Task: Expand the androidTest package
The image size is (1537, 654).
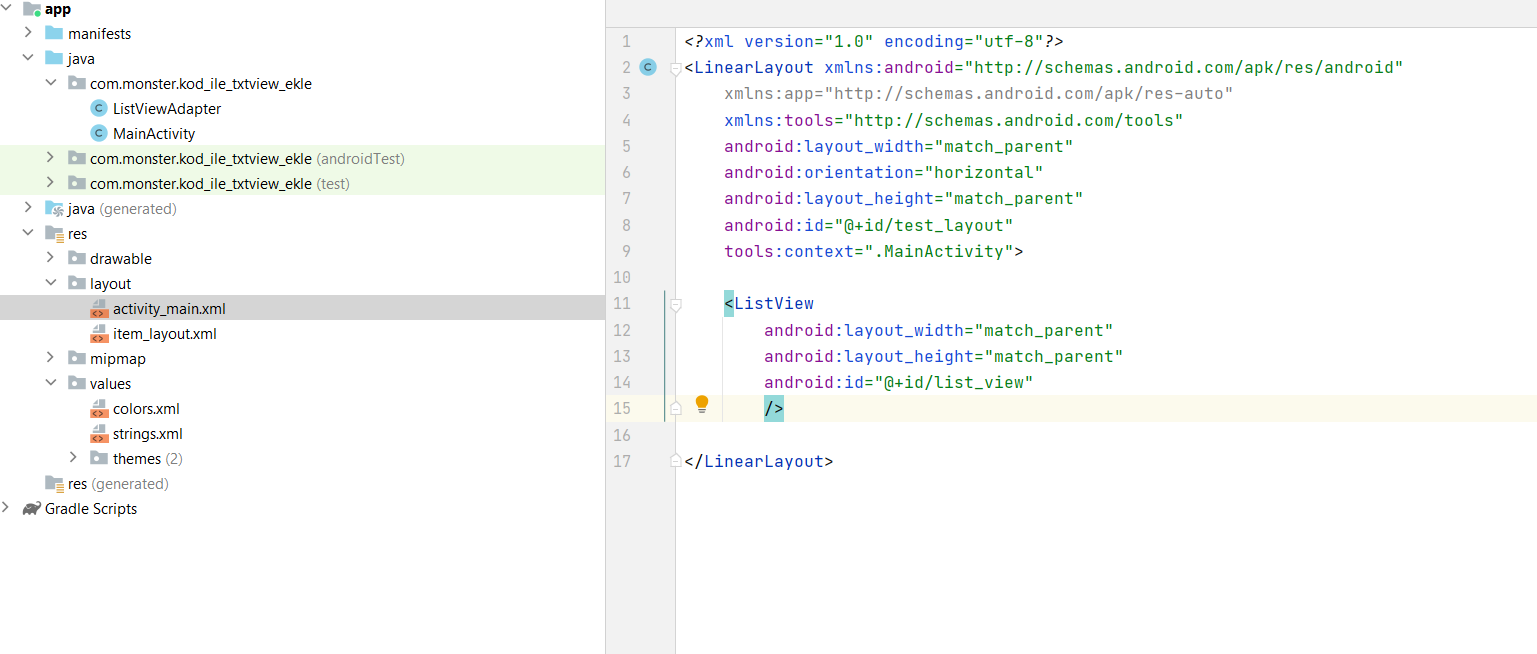Action: click(x=51, y=158)
